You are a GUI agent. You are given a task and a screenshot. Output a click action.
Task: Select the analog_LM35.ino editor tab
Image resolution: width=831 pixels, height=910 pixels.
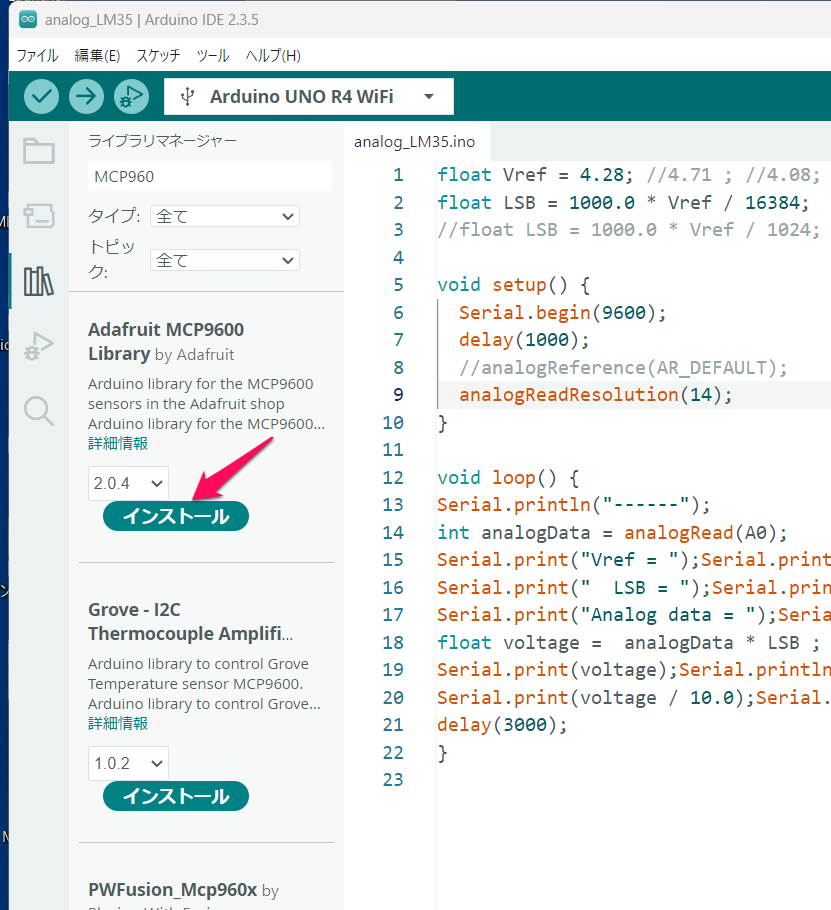(x=415, y=142)
